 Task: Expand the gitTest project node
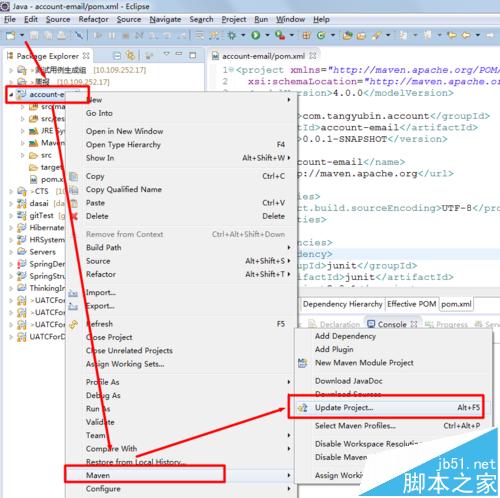[11, 216]
